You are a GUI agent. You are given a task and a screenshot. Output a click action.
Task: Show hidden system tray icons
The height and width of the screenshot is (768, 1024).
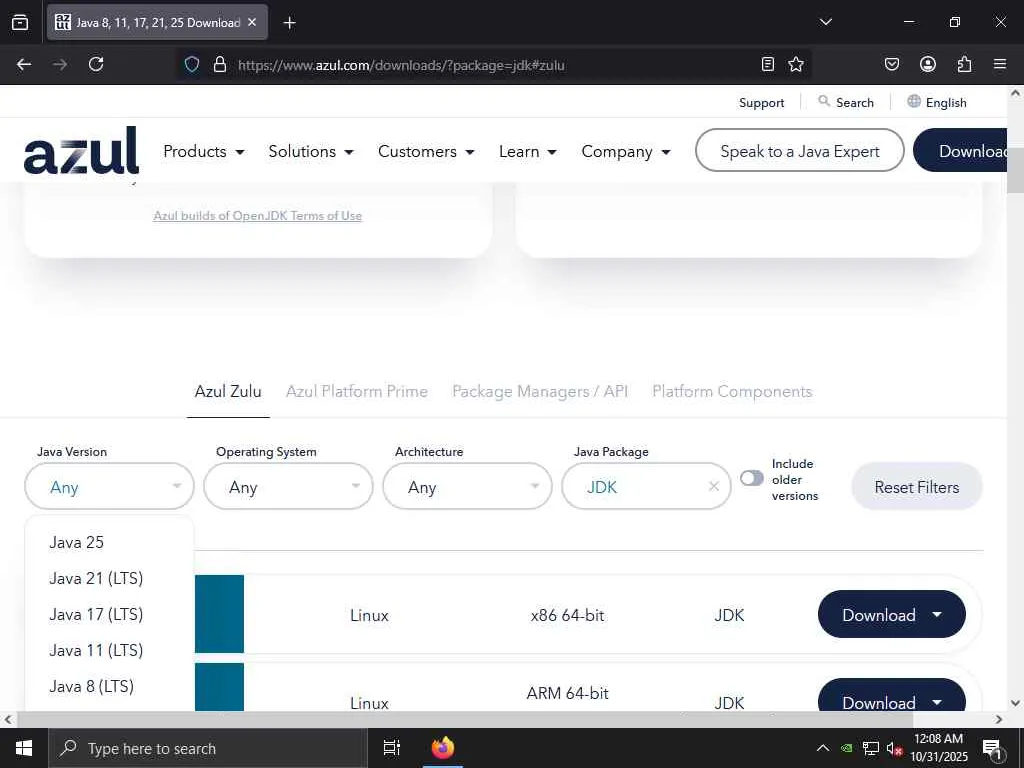pos(823,748)
